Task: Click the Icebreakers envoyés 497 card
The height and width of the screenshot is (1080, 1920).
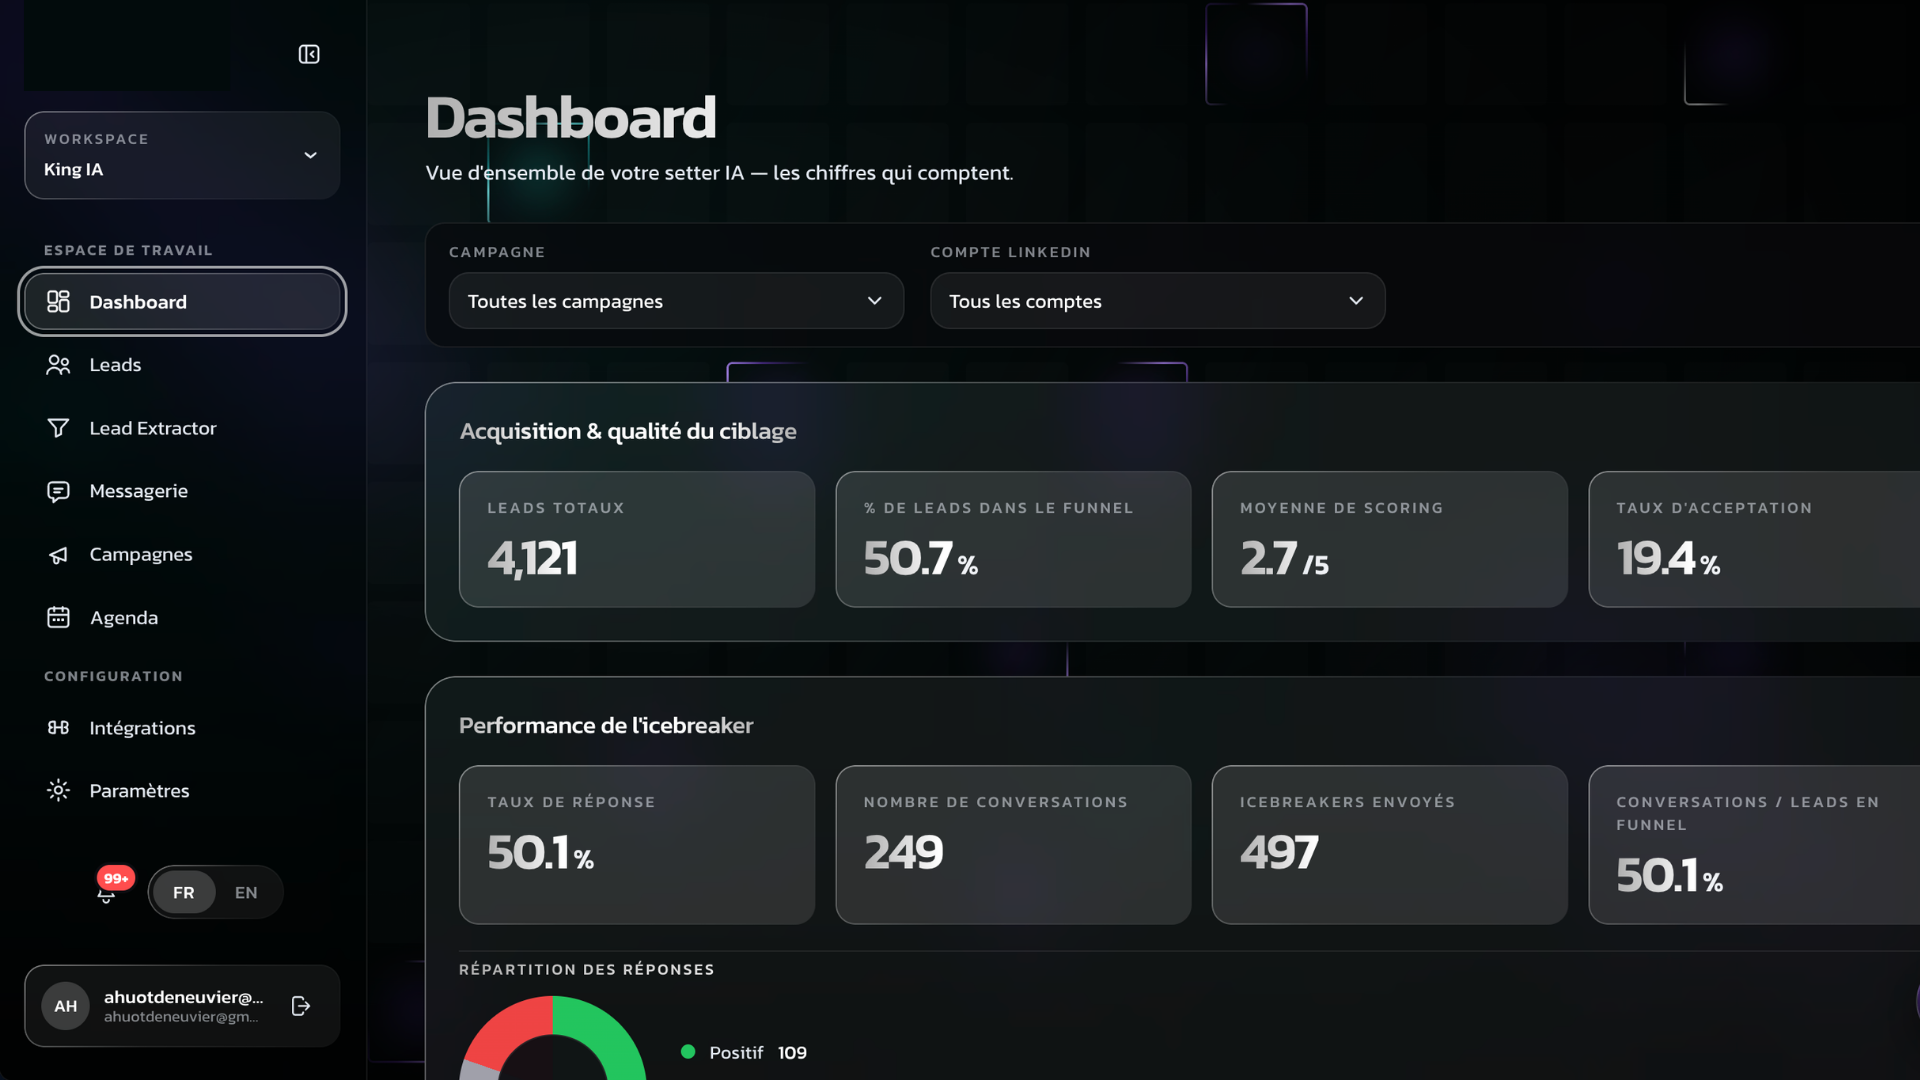Action: pyautogui.click(x=1390, y=845)
